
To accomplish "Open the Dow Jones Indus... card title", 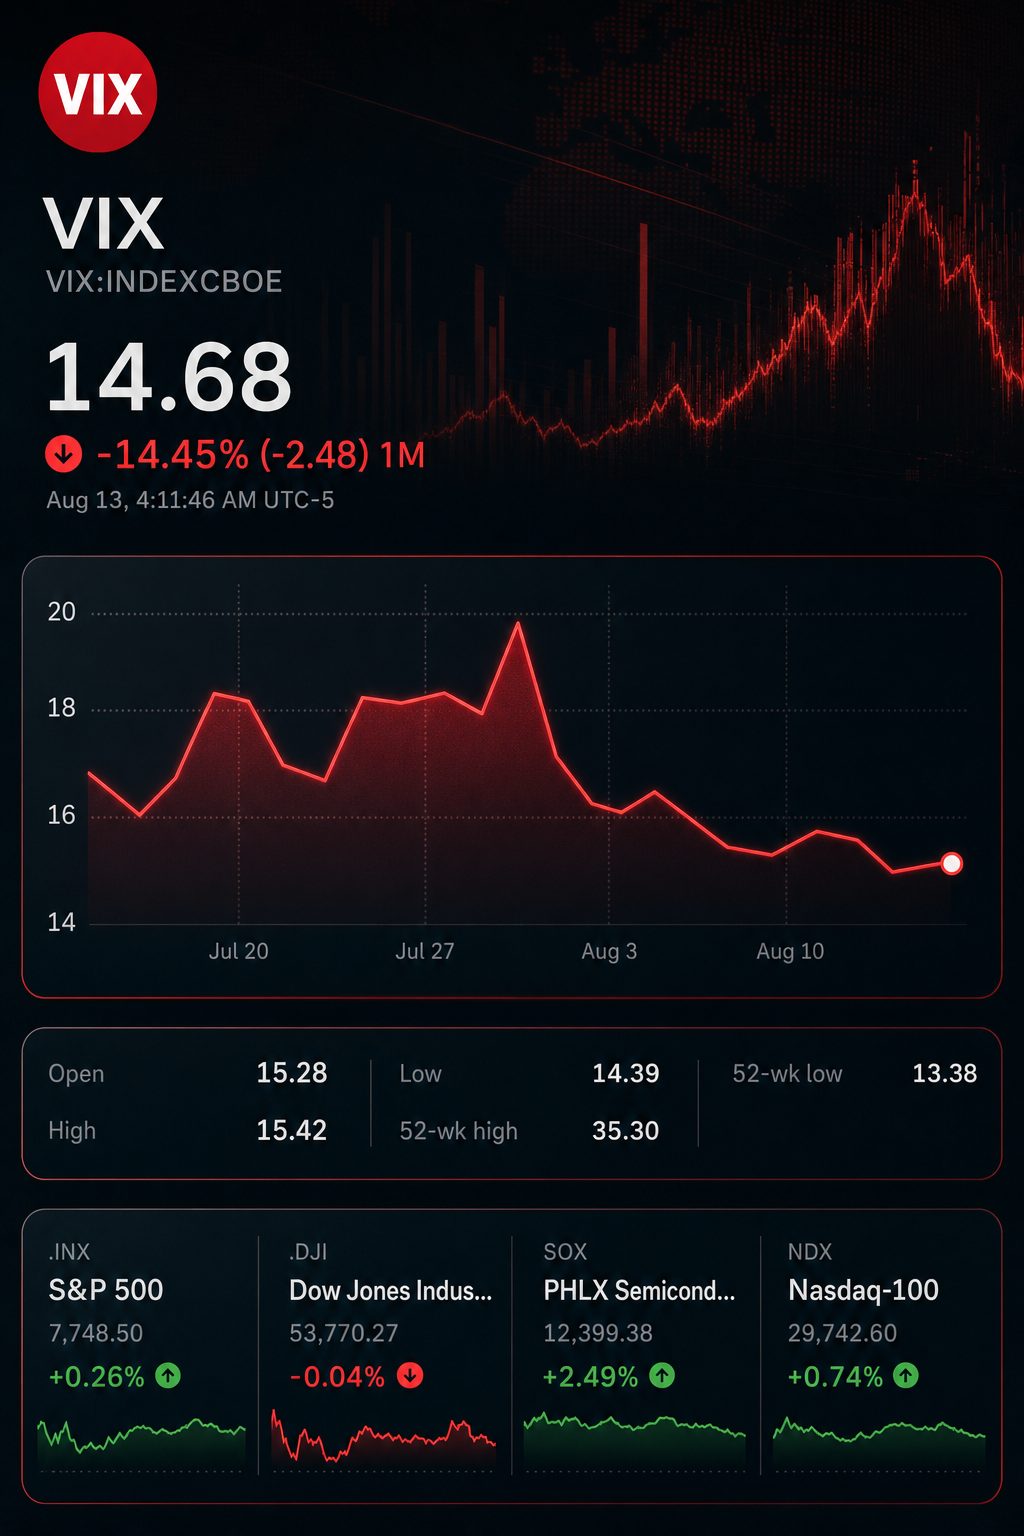I will (x=390, y=1290).
